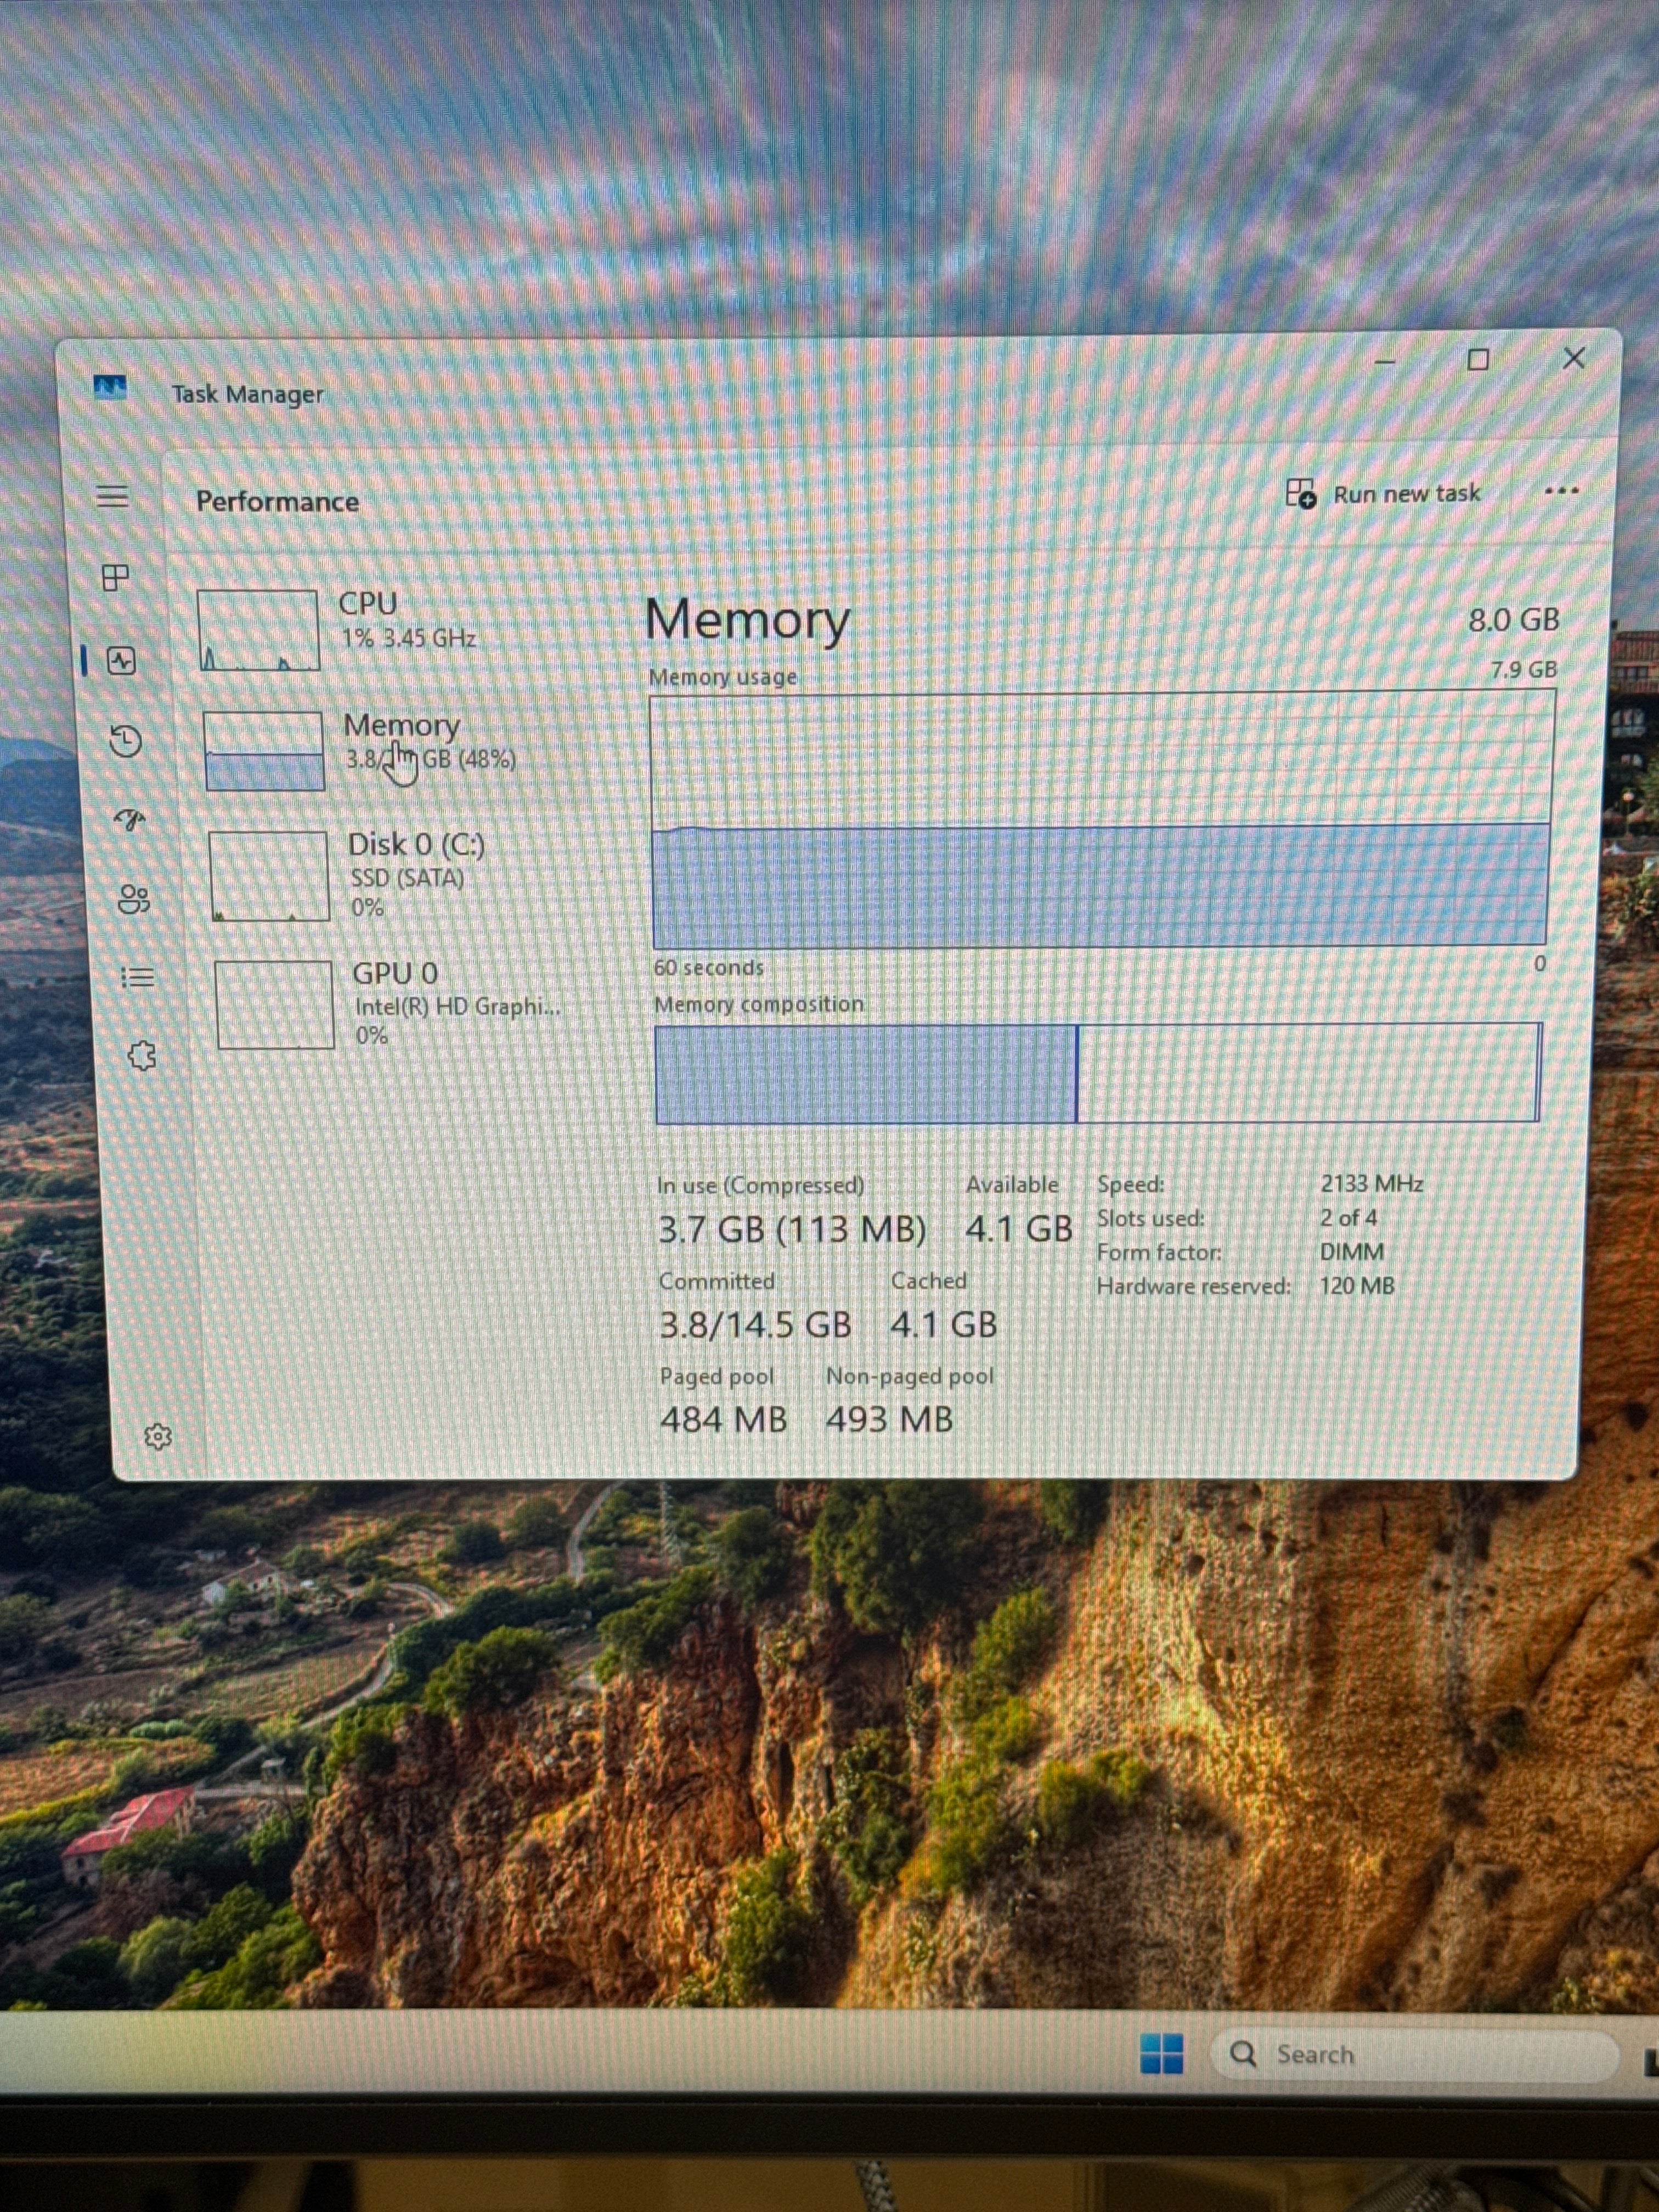Open Task Manager settings gear
The height and width of the screenshot is (2212, 1659).
click(x=158, y=1436)
